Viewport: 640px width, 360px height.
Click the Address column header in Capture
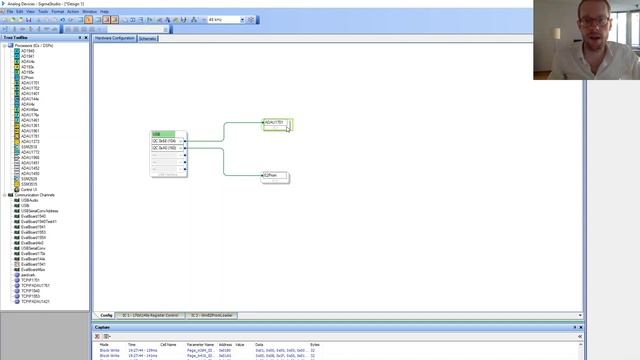pos(225,345)
